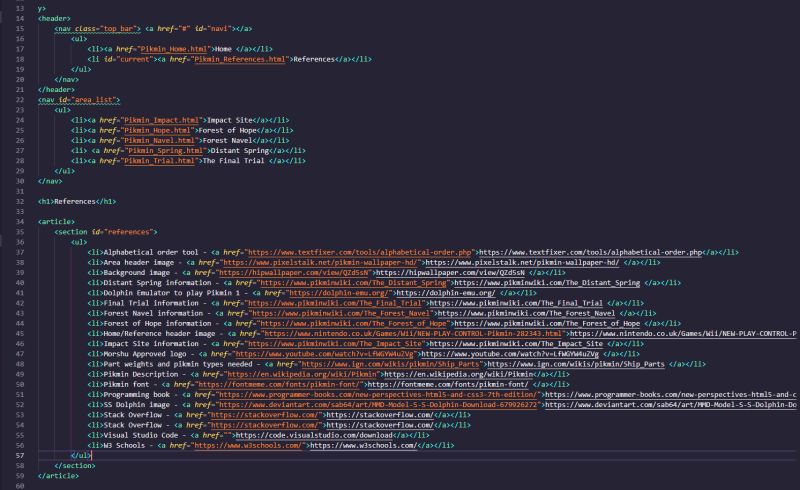Place cursor on the opening <header> tag

click(x=54, y=18)
